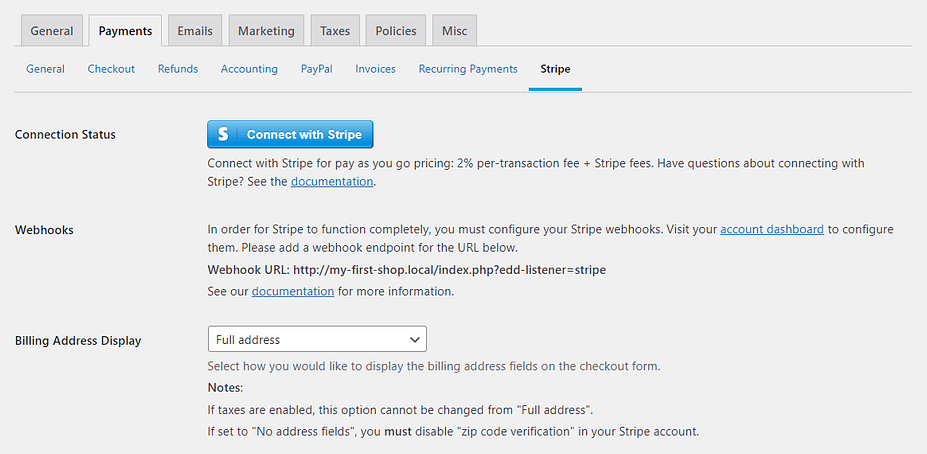Open the PayPal settings section
Image resolution: width=927 pixels, height=454 pixels.
click(x=316, y=69)
